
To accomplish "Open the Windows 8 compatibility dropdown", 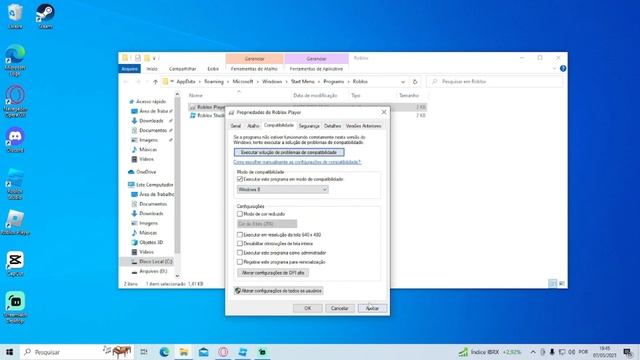I will (282, 189).
